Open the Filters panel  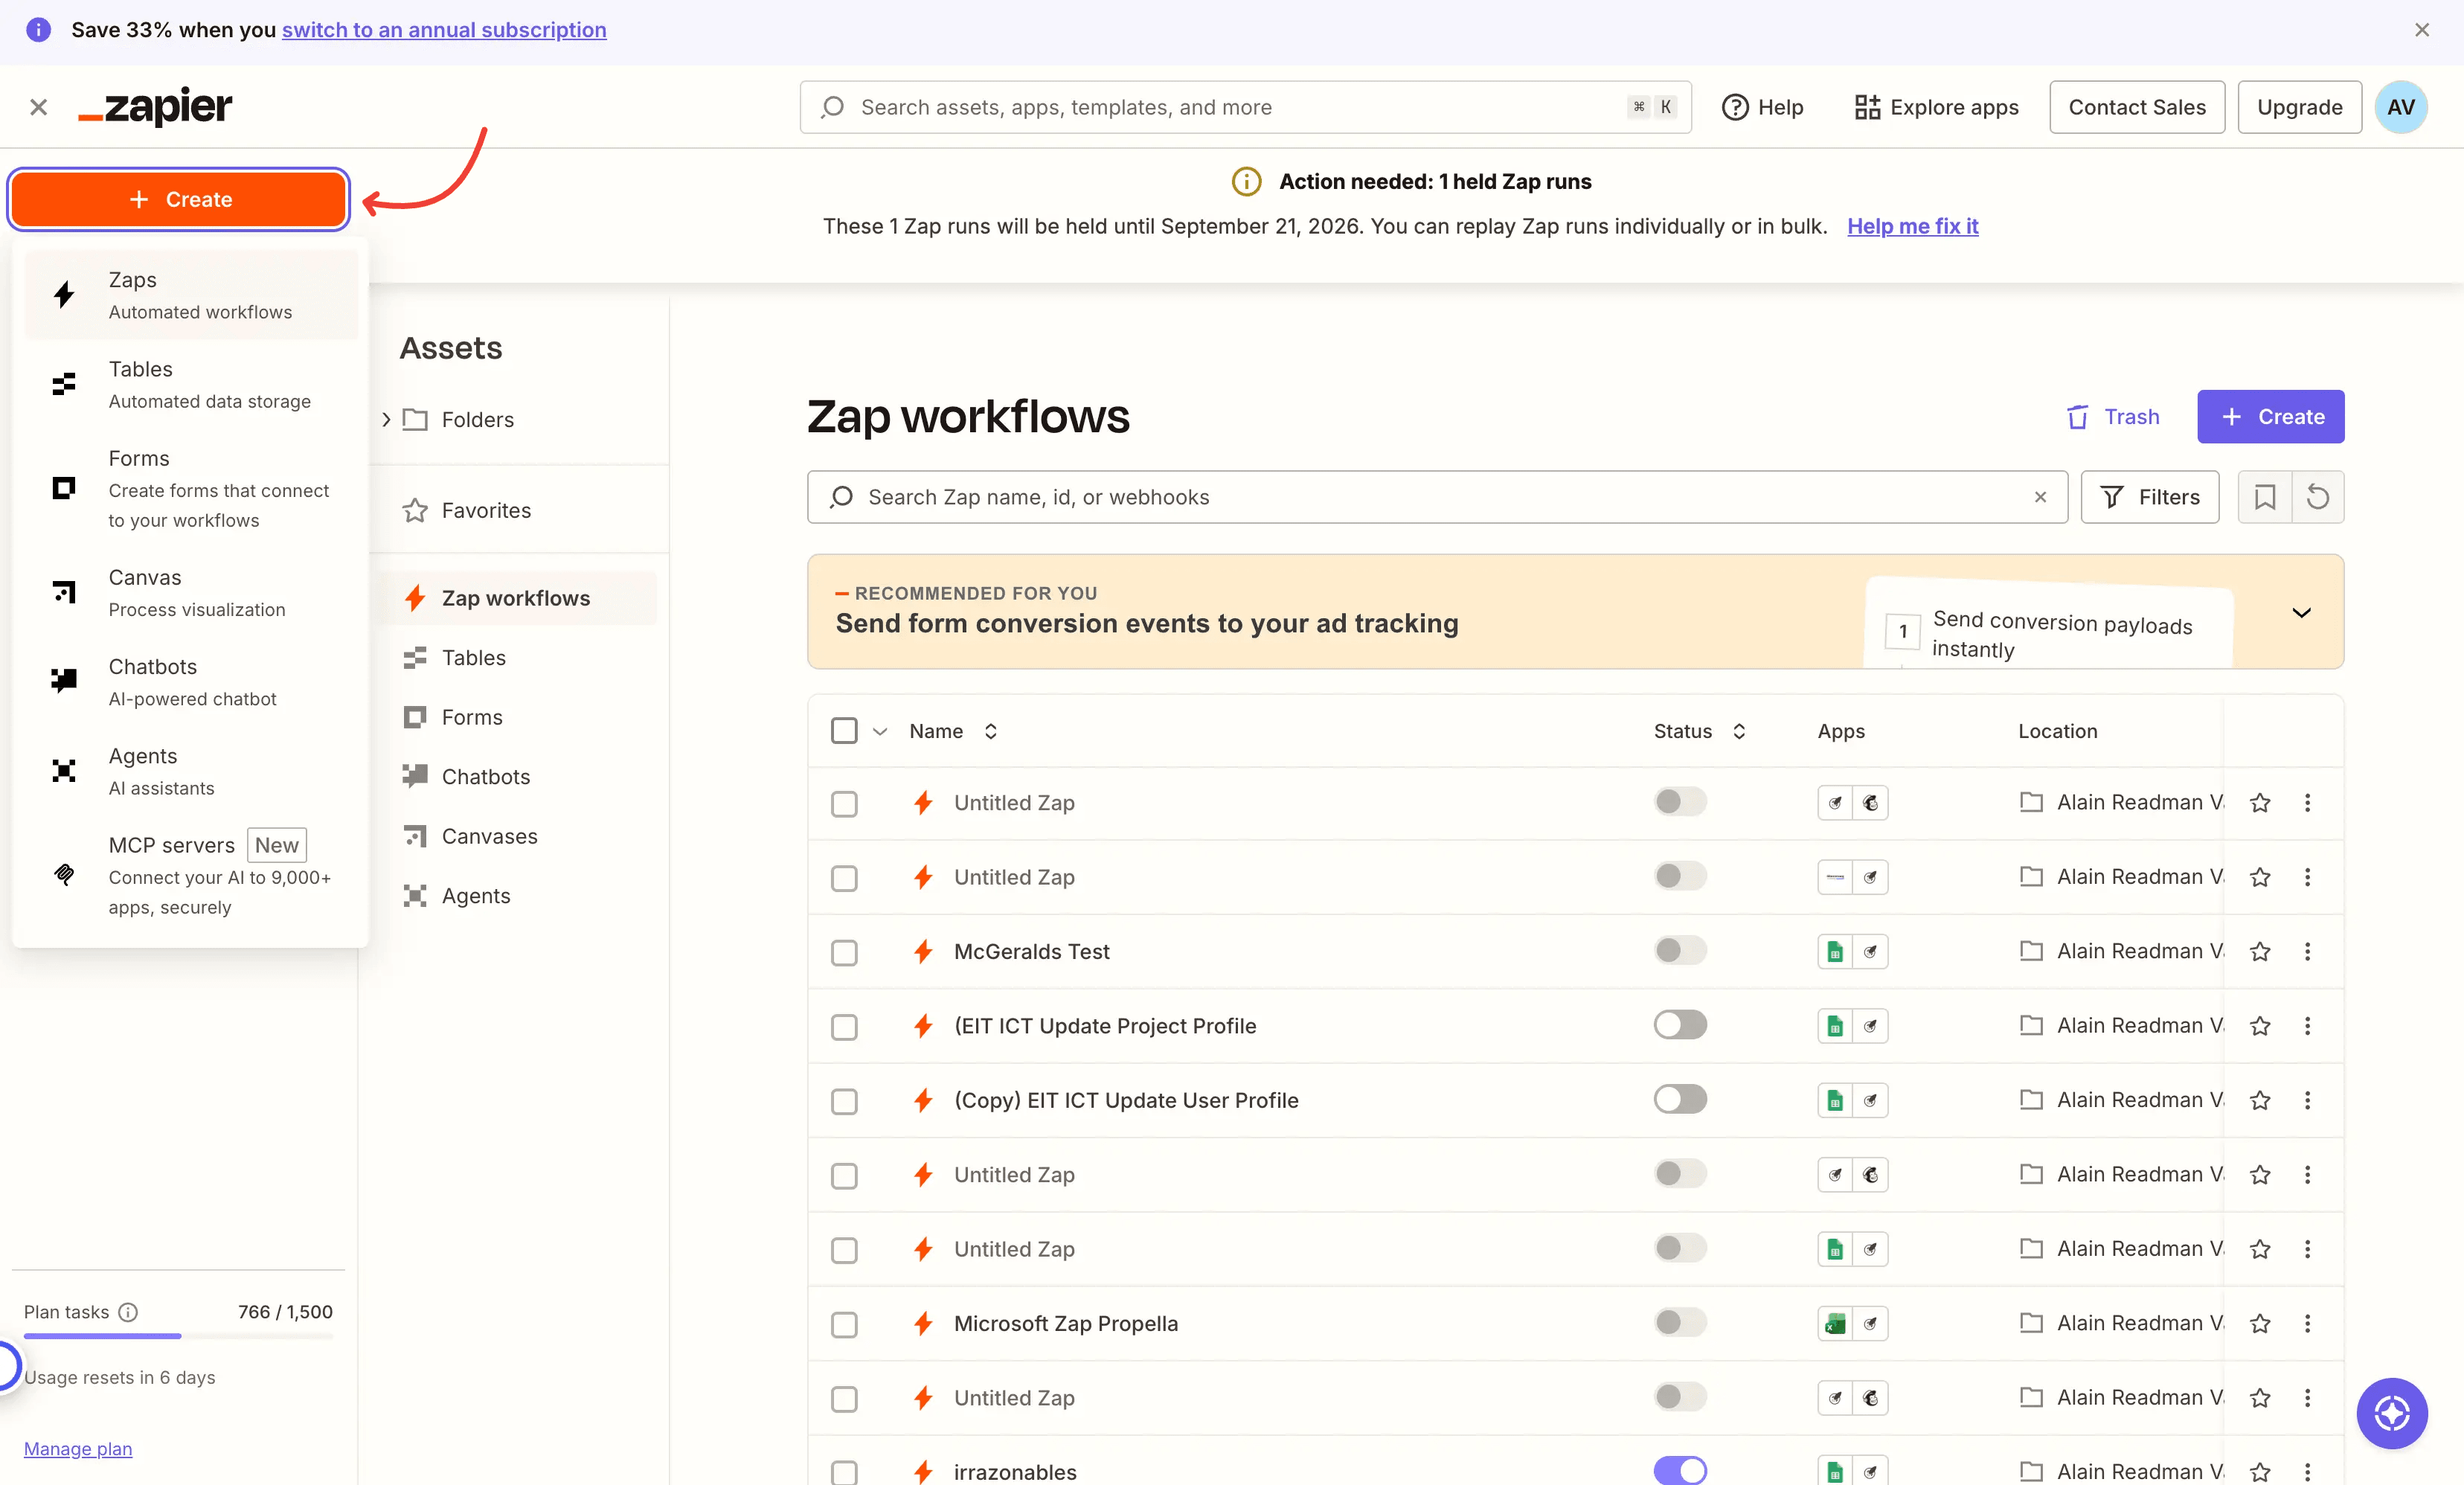[x=2150, y=497]
